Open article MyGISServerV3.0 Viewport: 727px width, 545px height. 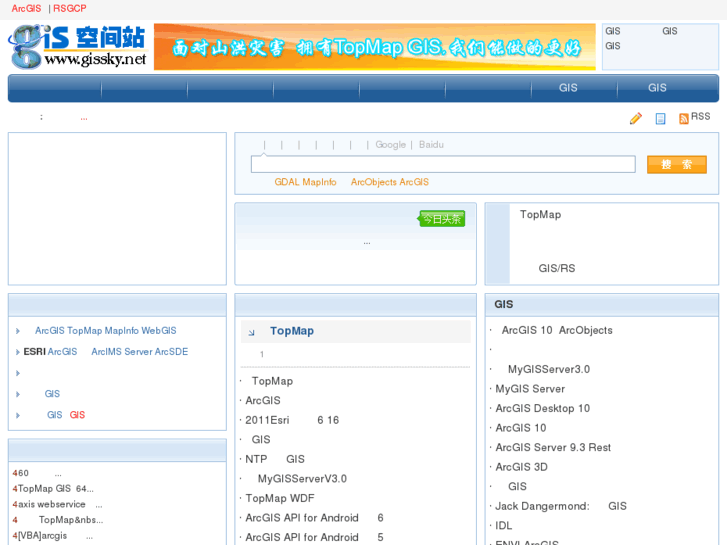pyautogui.click(x=302, y=478)
